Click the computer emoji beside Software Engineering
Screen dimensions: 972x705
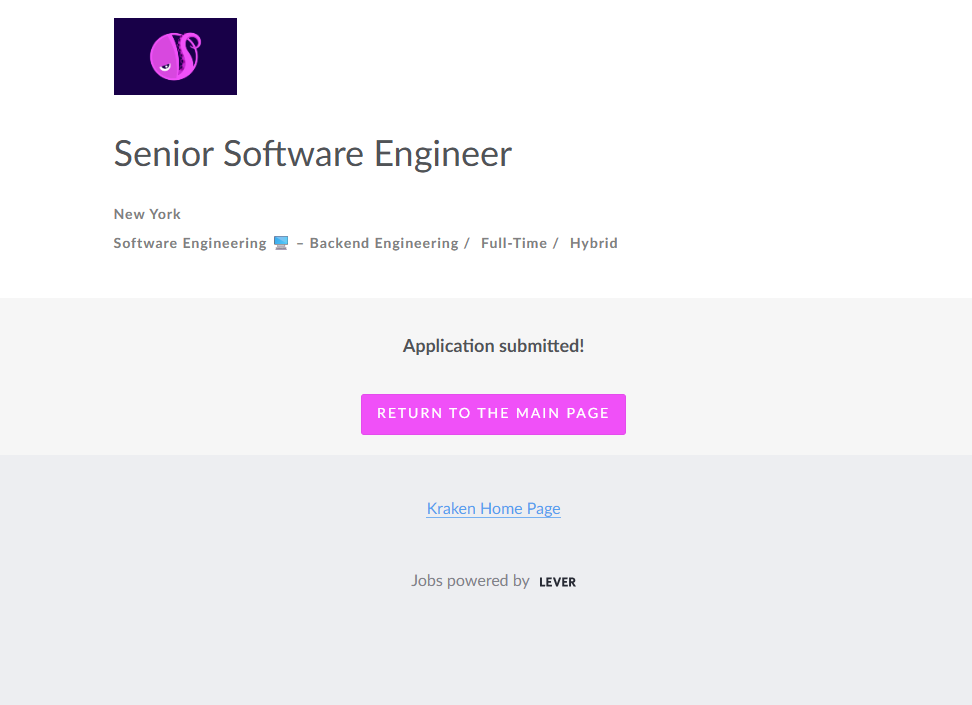[x=281, y=243]
